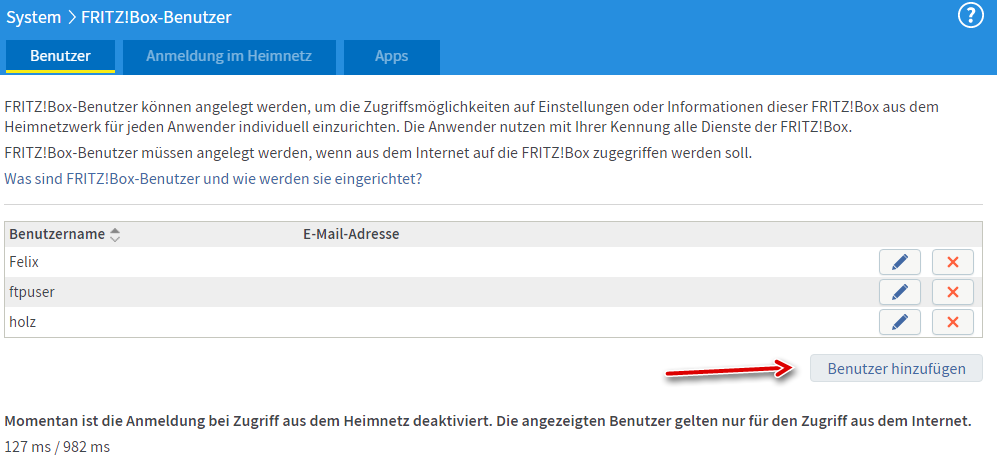The height and width of the screenshot is (469, 997).
Task: Click FRITZ!Box-Benutzer breadcrumb title
Action: pyautogui.click(x=156, y=17)
